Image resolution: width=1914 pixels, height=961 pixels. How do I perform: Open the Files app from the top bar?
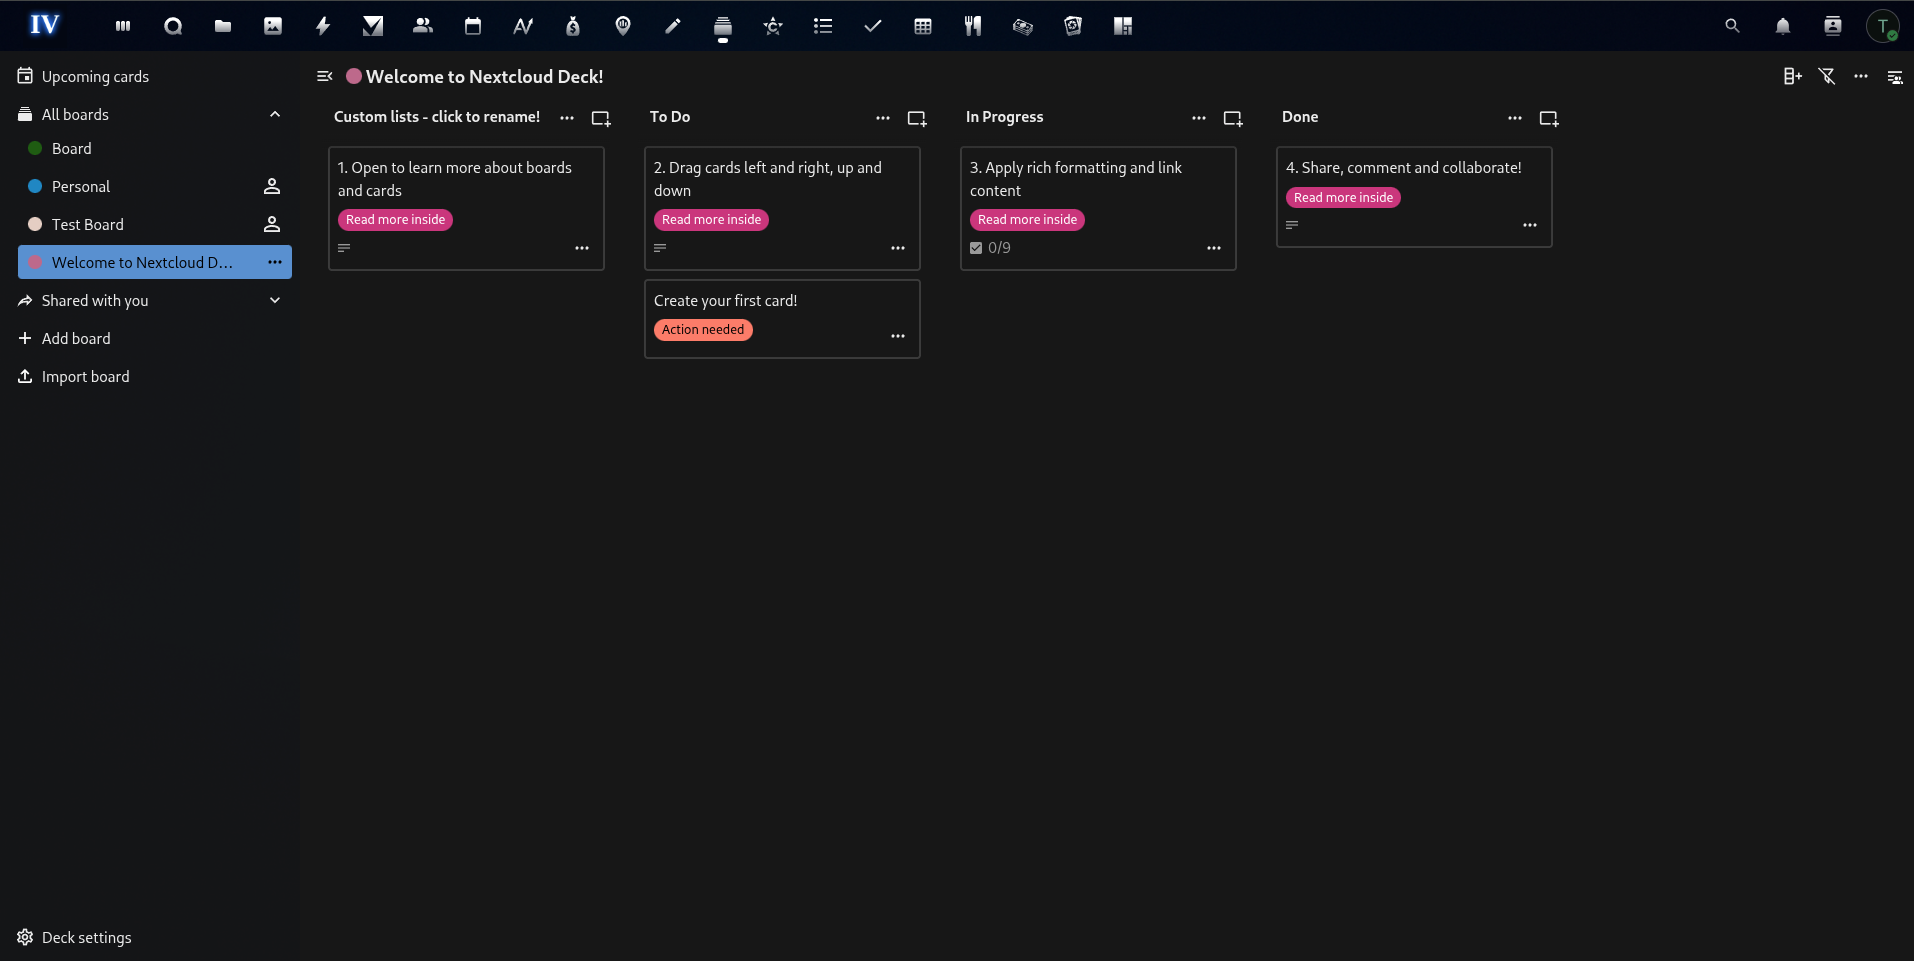(222, 25)
